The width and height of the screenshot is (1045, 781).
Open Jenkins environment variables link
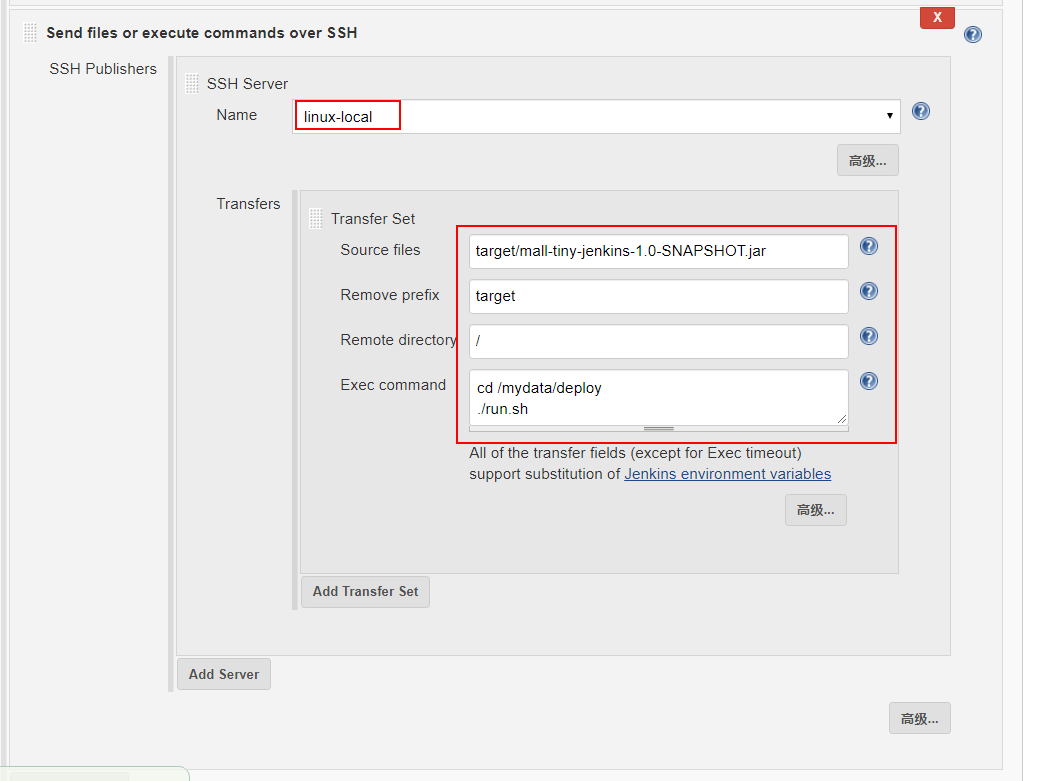point(727,474)
